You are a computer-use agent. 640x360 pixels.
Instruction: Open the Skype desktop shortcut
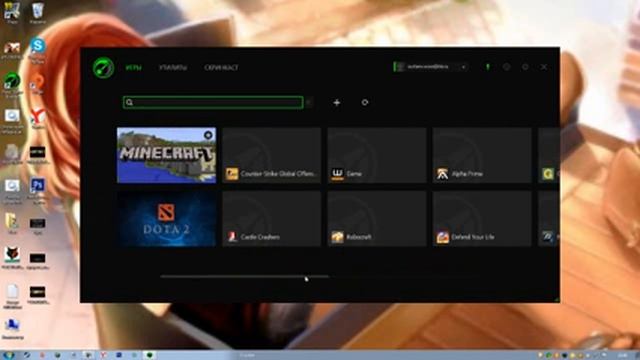tap(38, 49)
